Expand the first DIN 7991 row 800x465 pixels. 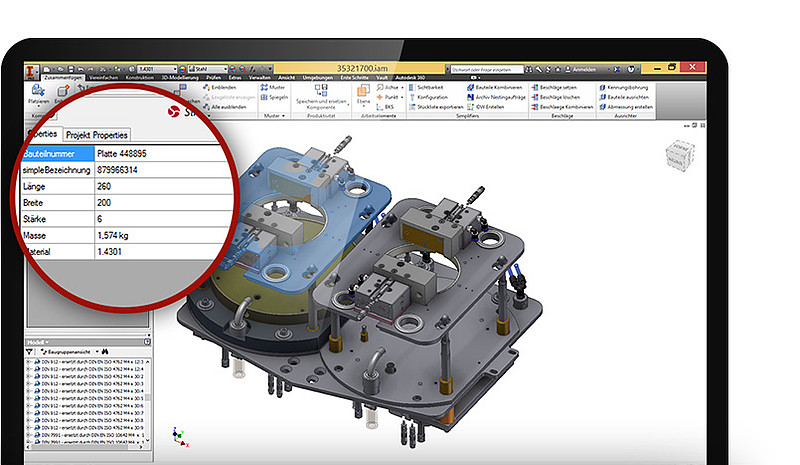29,435
